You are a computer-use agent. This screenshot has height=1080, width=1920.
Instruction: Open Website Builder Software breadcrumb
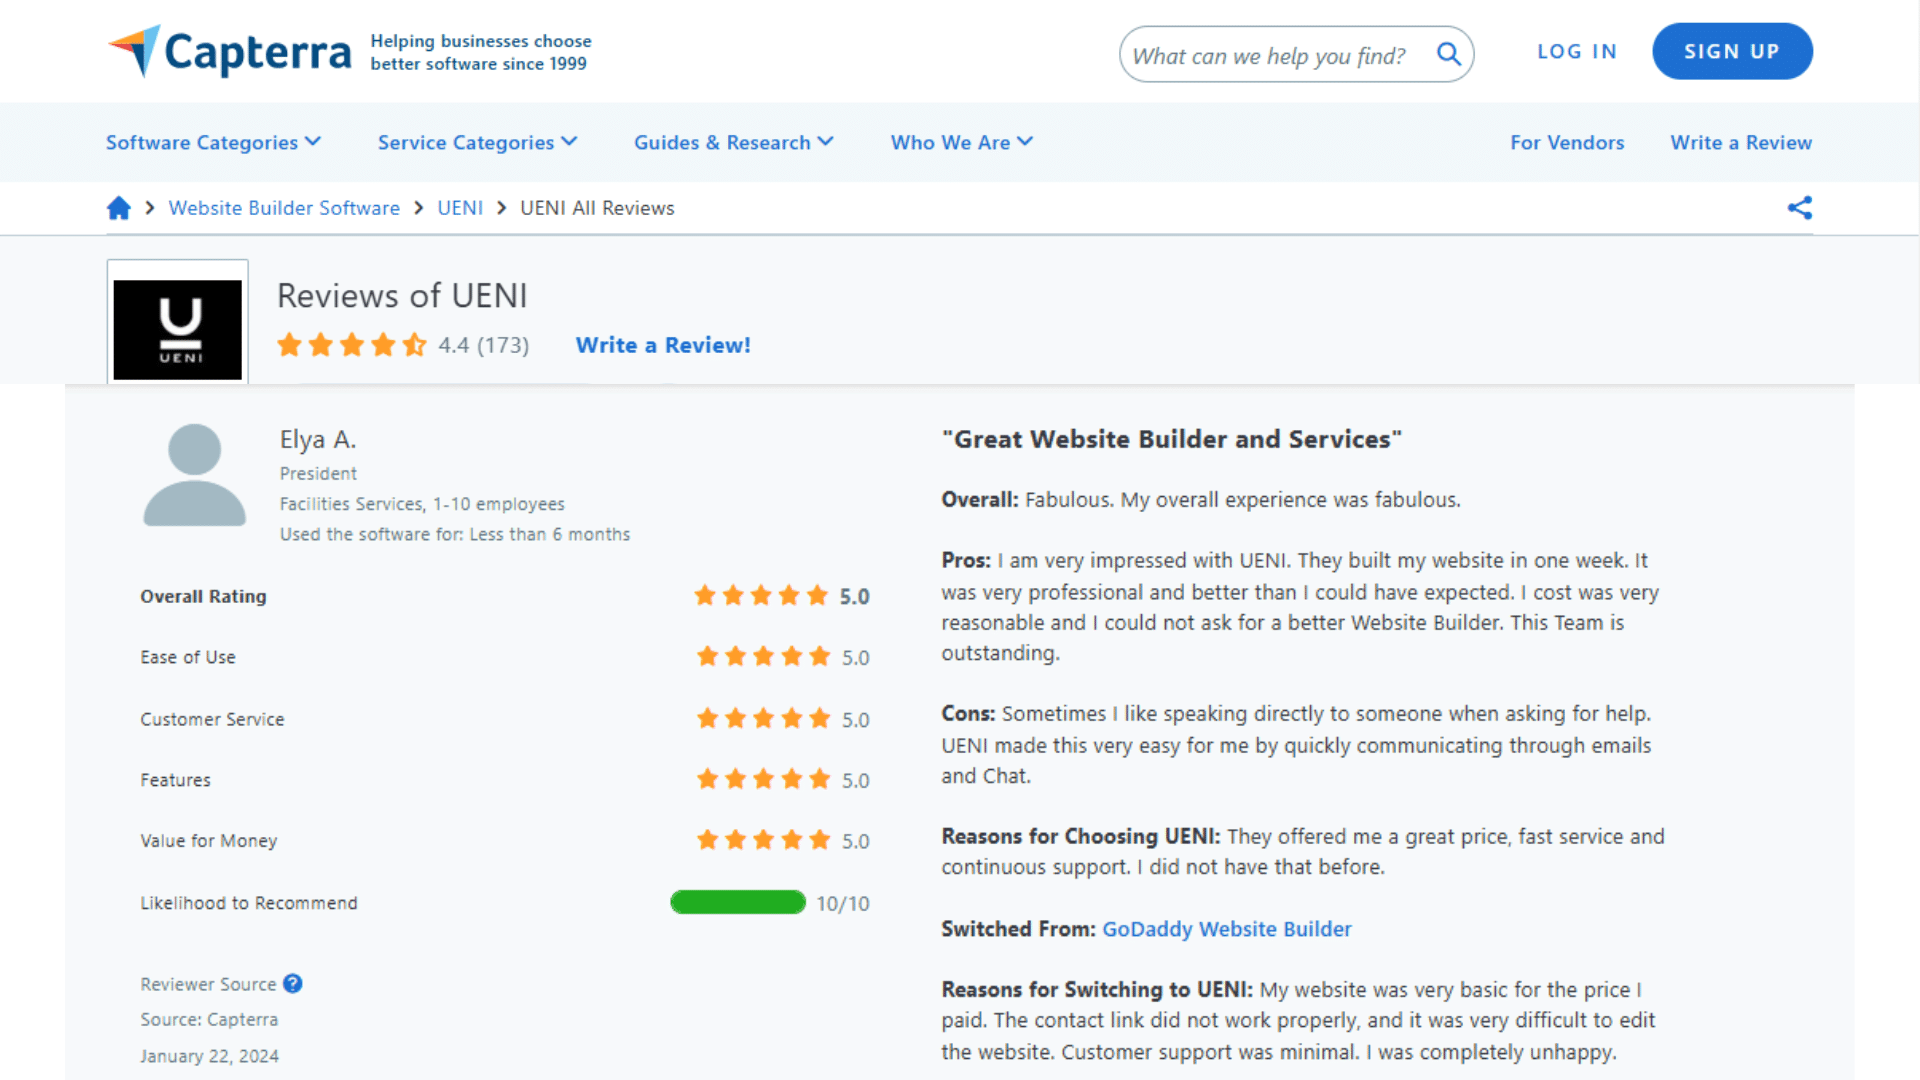click(x=284, y=208)
